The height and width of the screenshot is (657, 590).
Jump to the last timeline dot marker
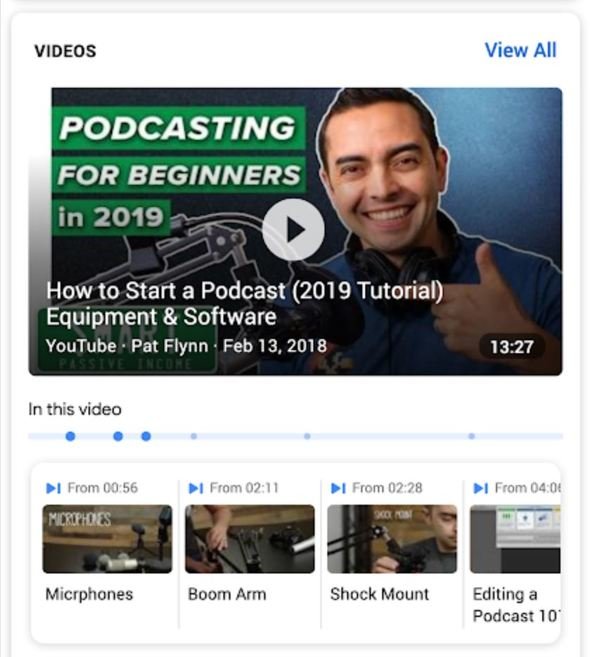(x=471, y=436)
